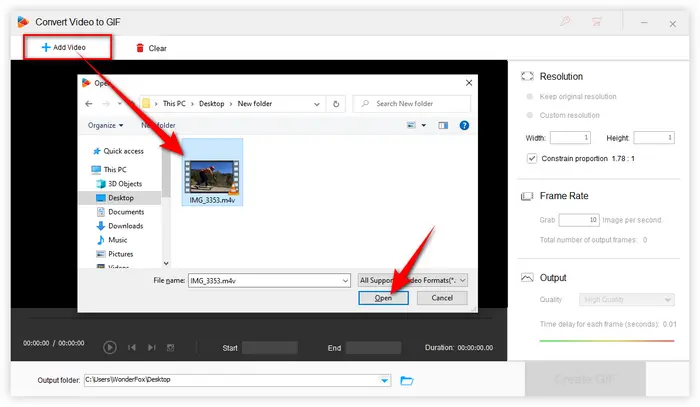700x407 pixels.
Task: Click the File name input field
Action: [x=265, y=281]
